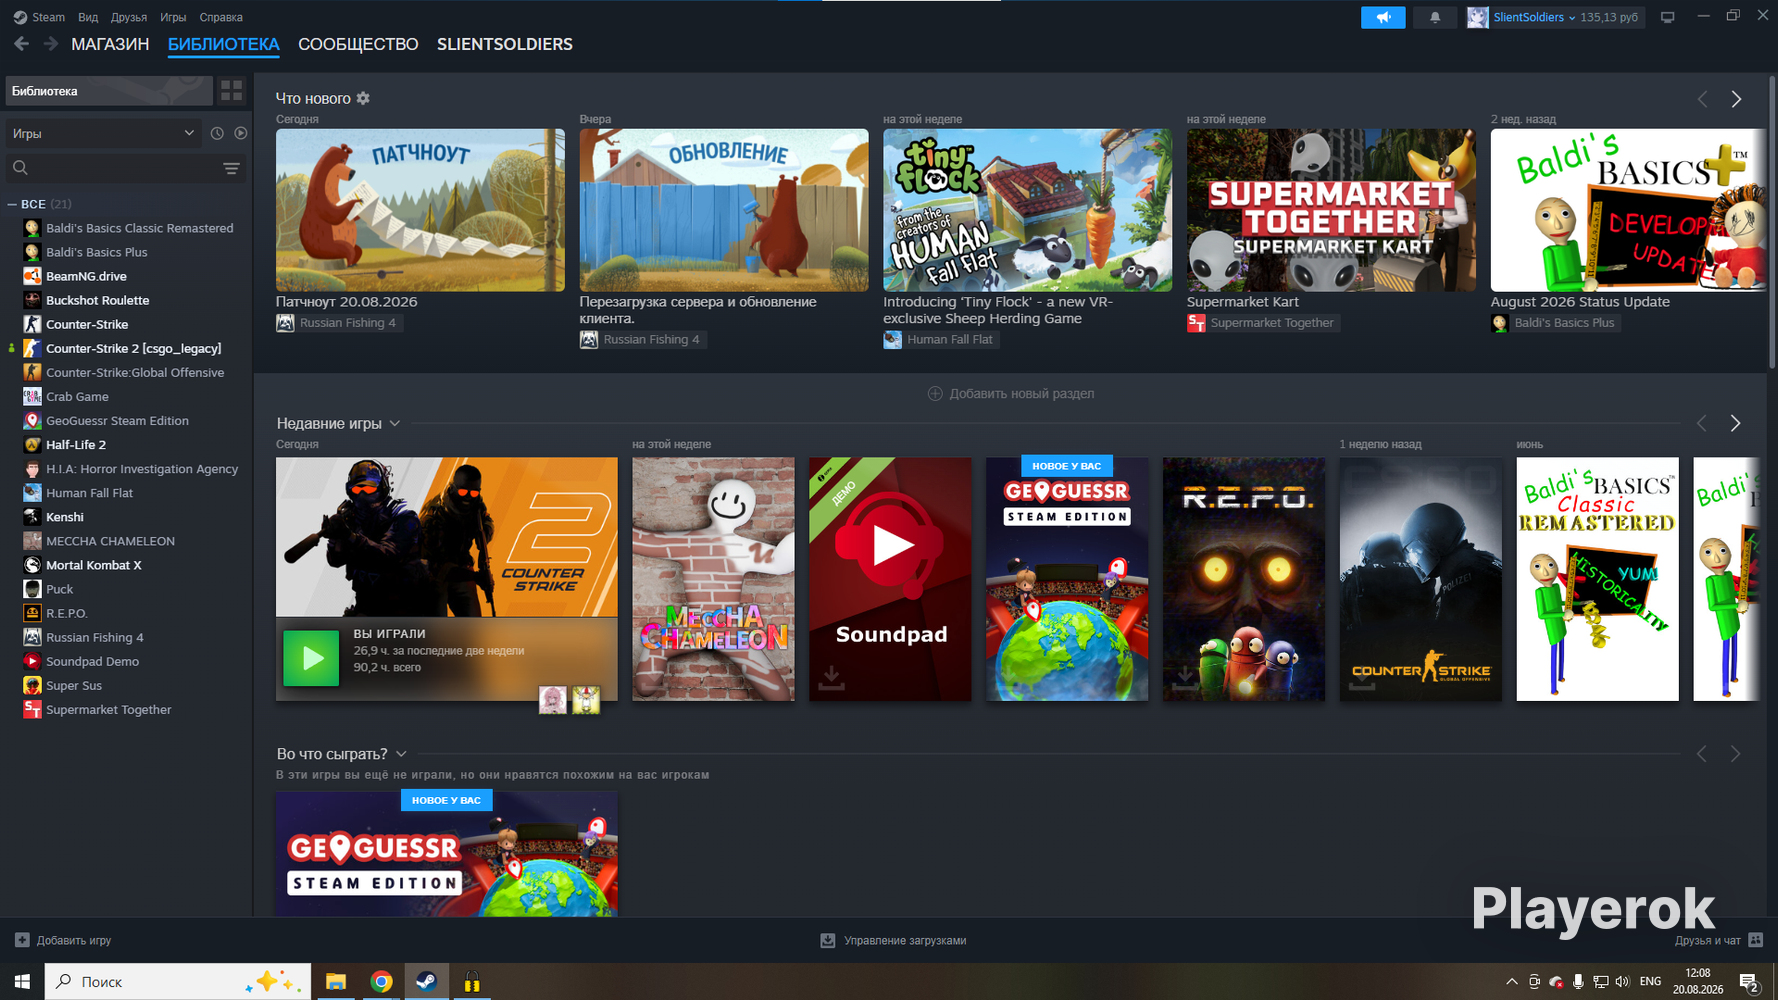Show next recent games
Viewport: 1778px width, 1000px height.
[1736, 423]
